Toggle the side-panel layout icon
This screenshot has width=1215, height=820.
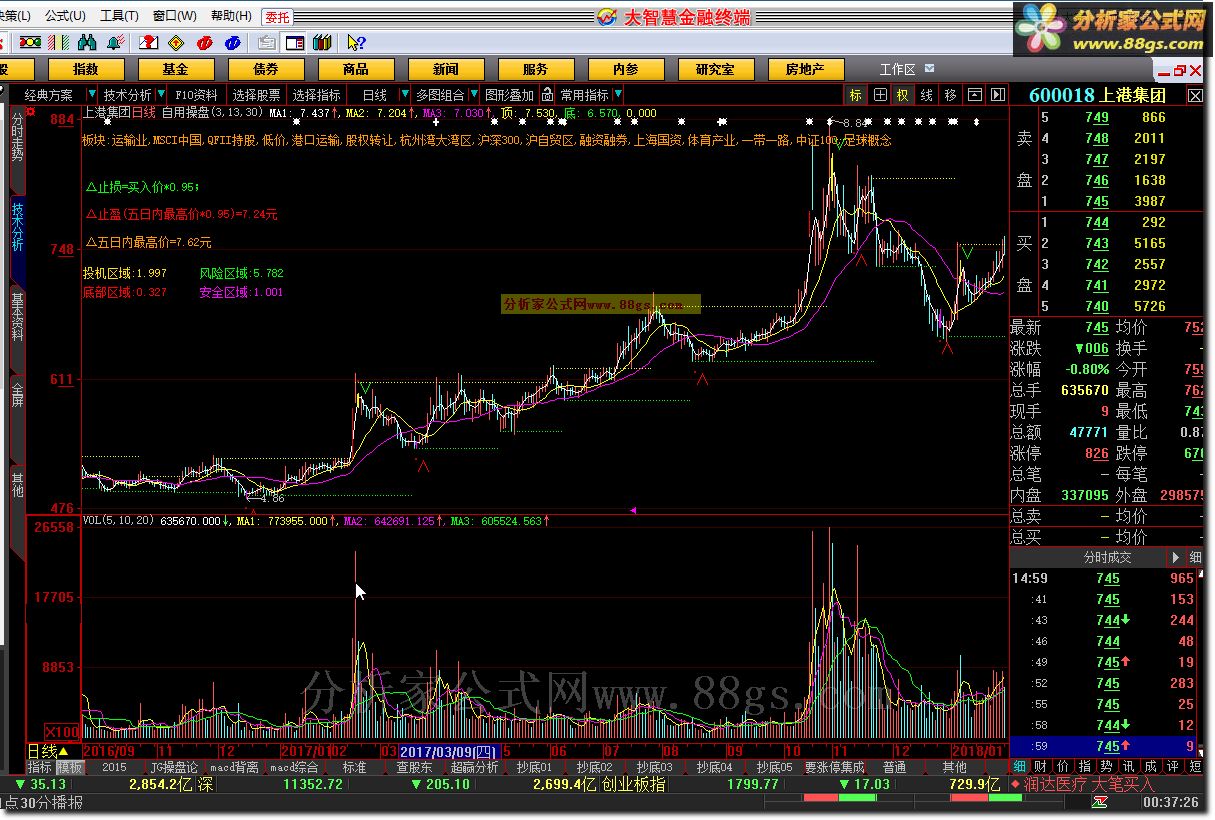click(x=294, y=42)
